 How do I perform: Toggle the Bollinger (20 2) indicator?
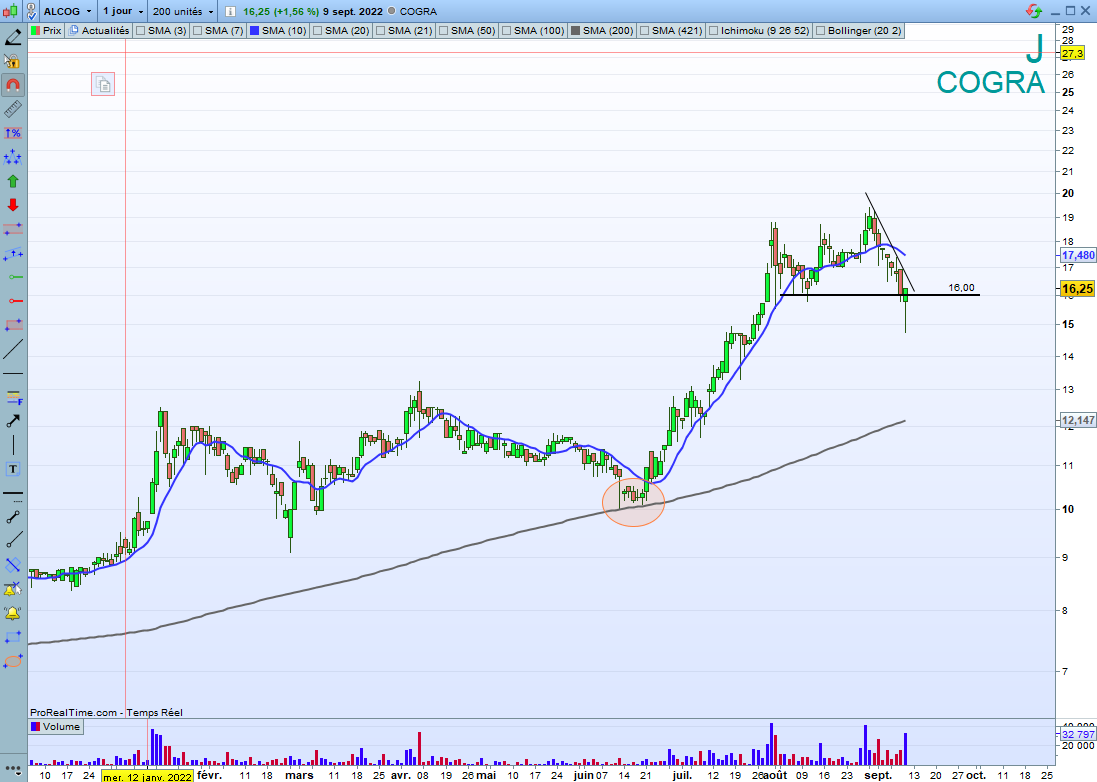tap(858, 31)
